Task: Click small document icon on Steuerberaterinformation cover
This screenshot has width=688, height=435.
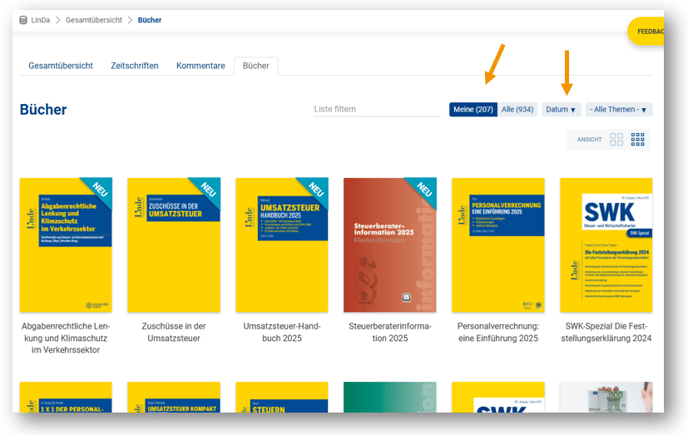Action: point(406,298)
